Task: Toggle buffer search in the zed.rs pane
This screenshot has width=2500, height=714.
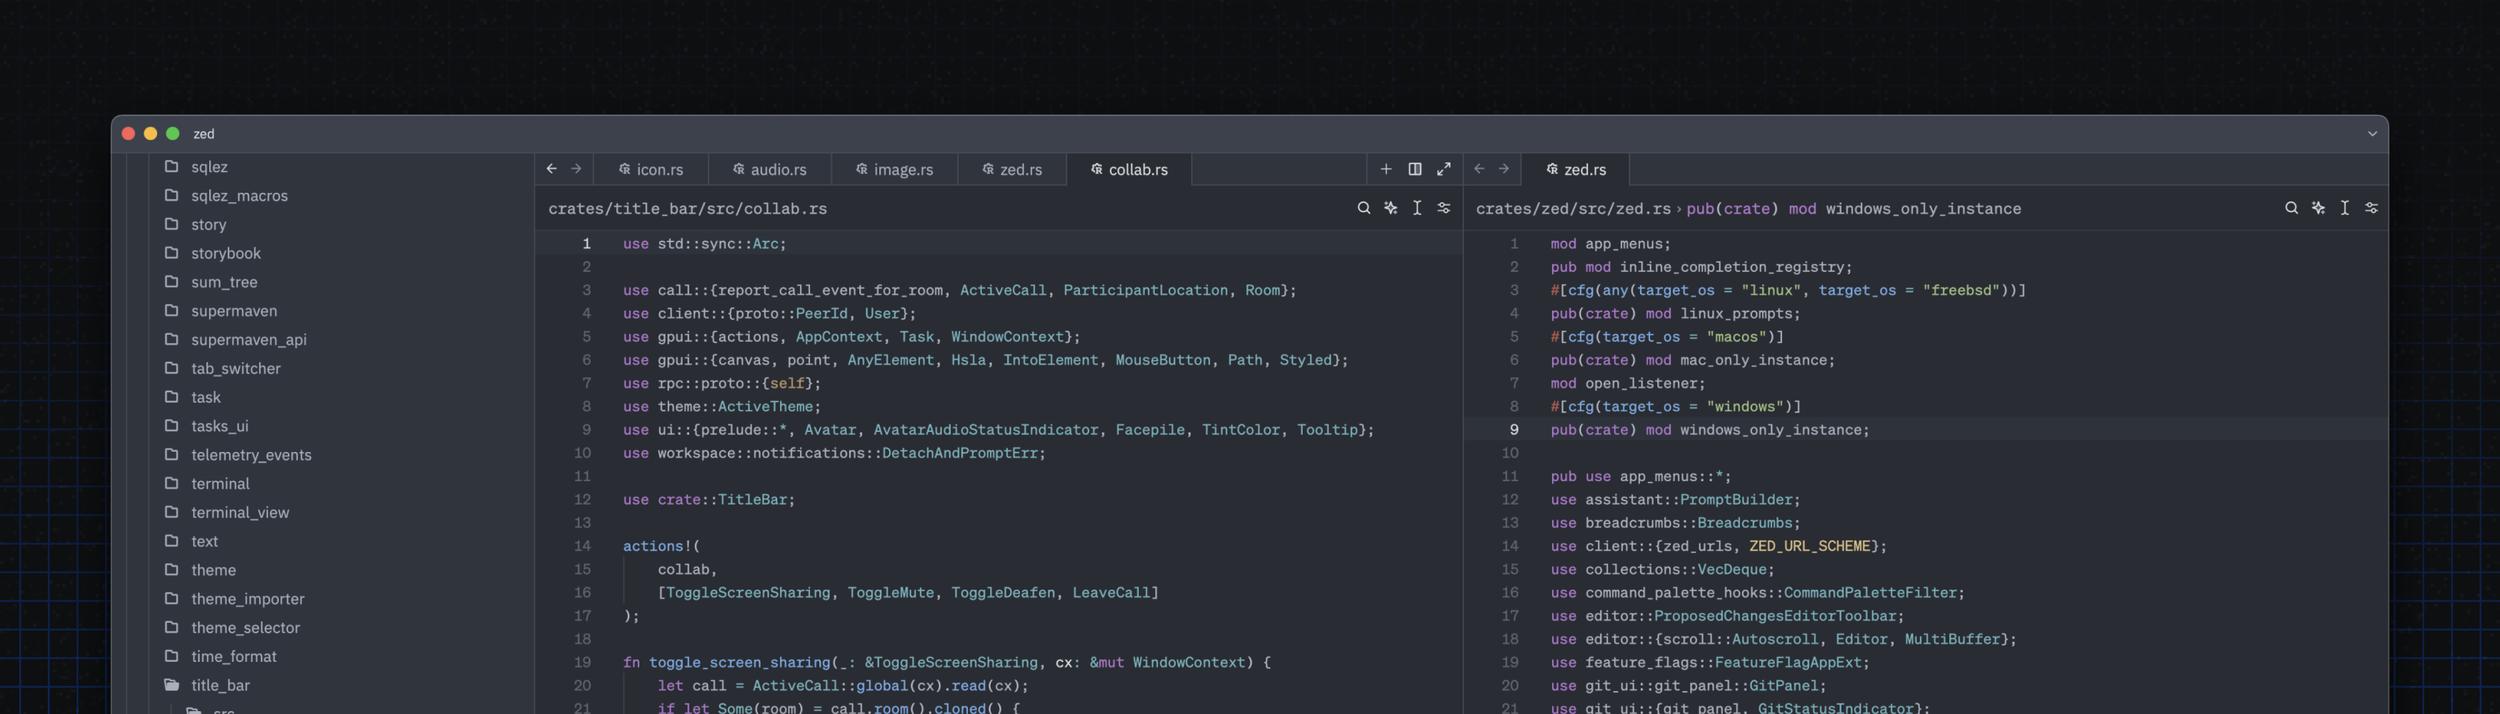Action: tap(2291, 208)
